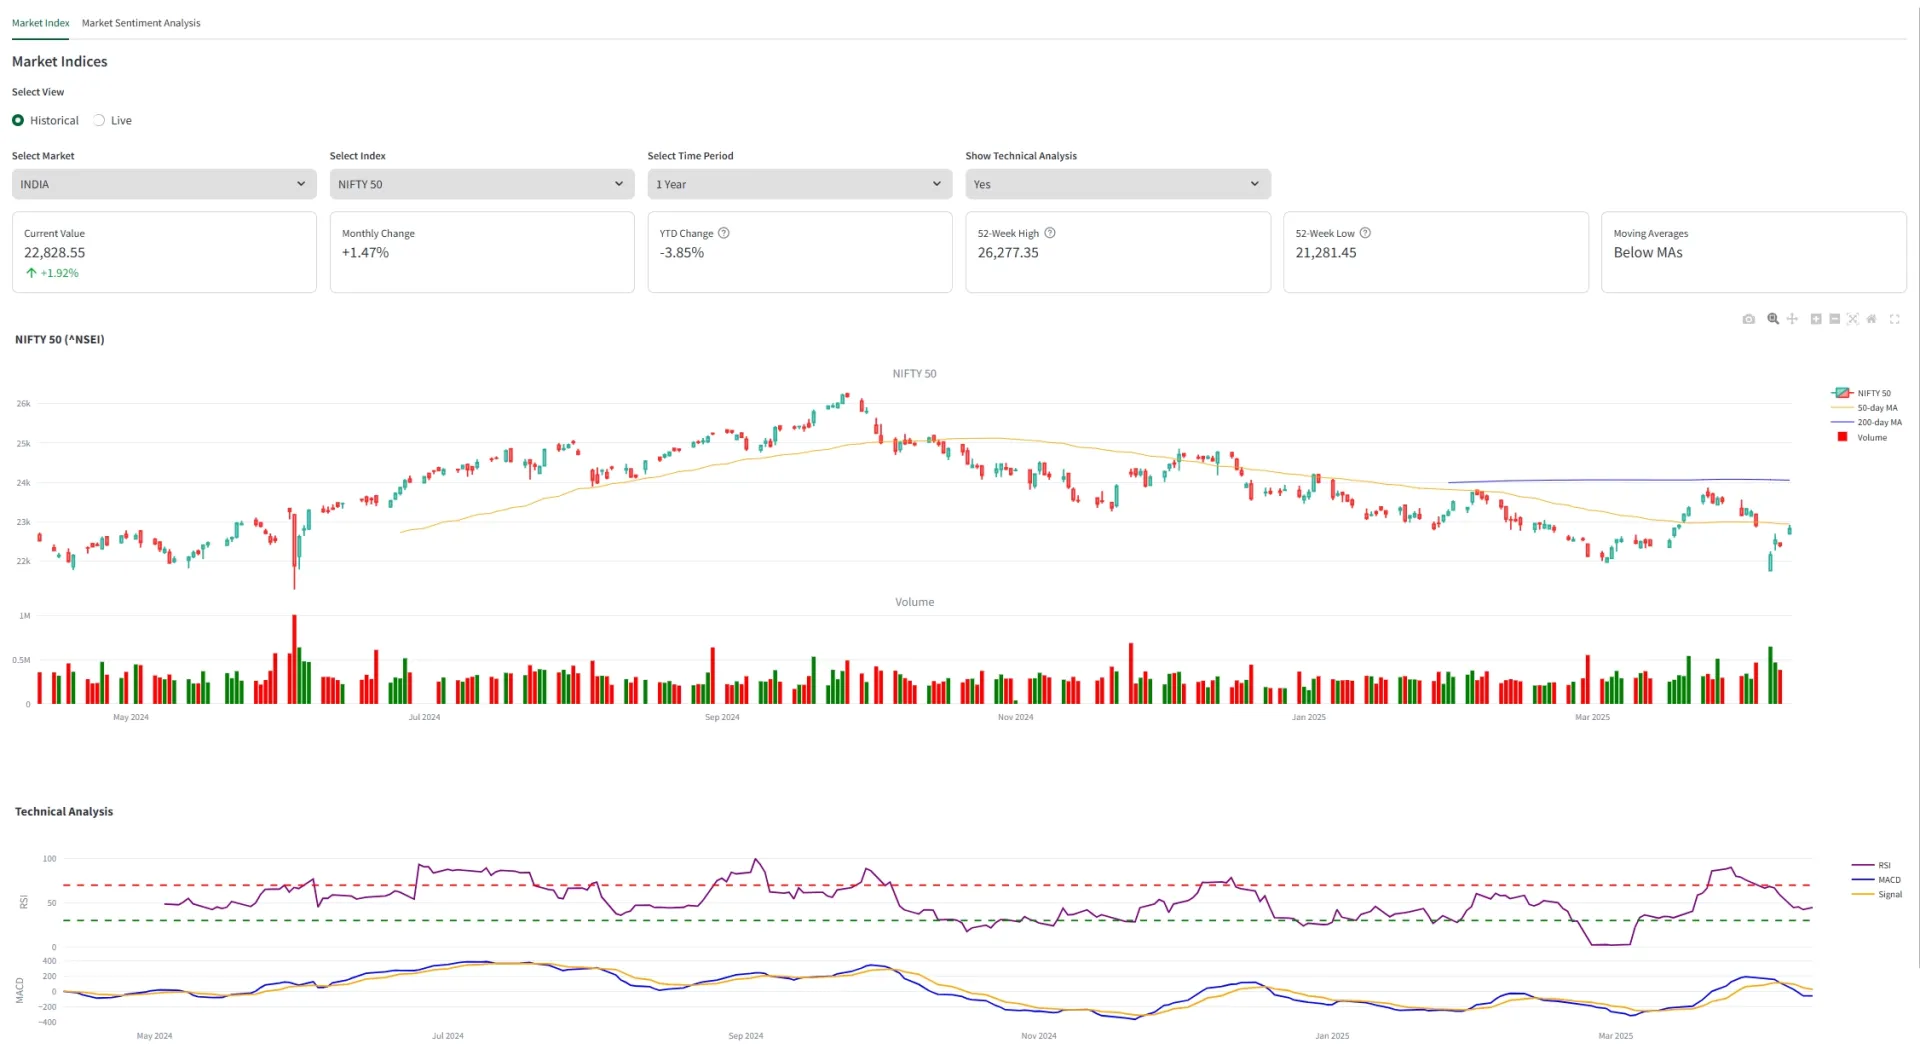Screen dimensions: 1920x1049
Task: Open the Show Technical Analysis dropdown showing Yes
Action: [1118, 184]
